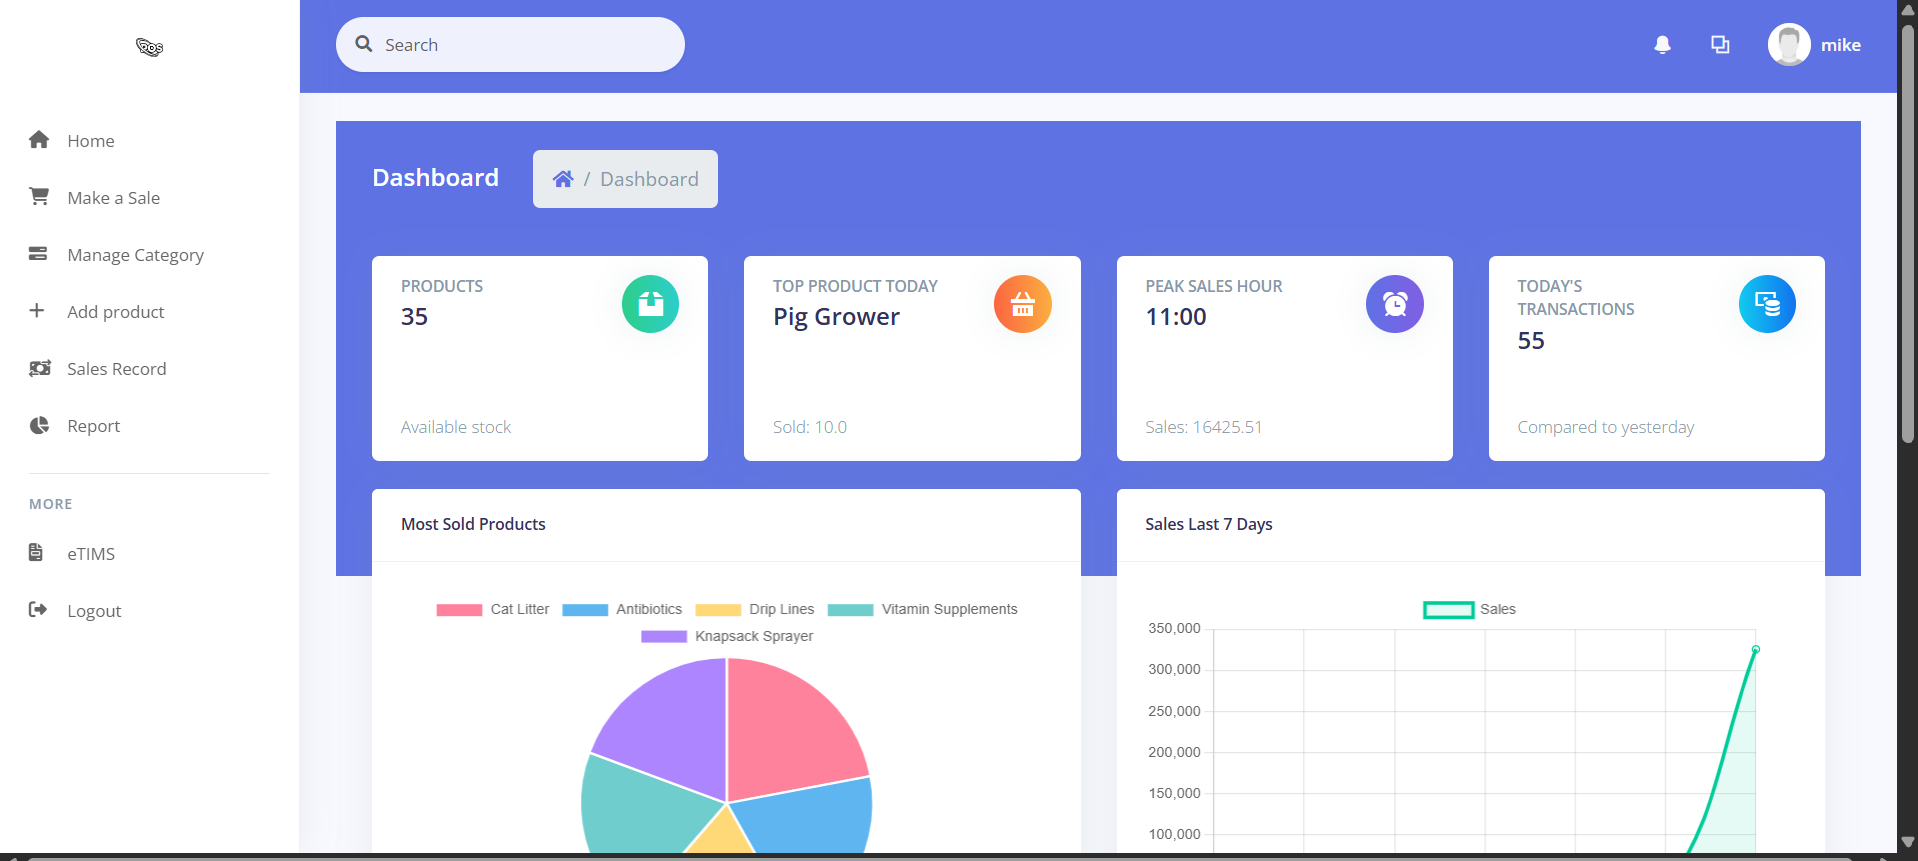Image resolution: width=1918 pixels, height=861 pixels.
Task: Open notifications with the bell icon
Action: coord(1662,45)
